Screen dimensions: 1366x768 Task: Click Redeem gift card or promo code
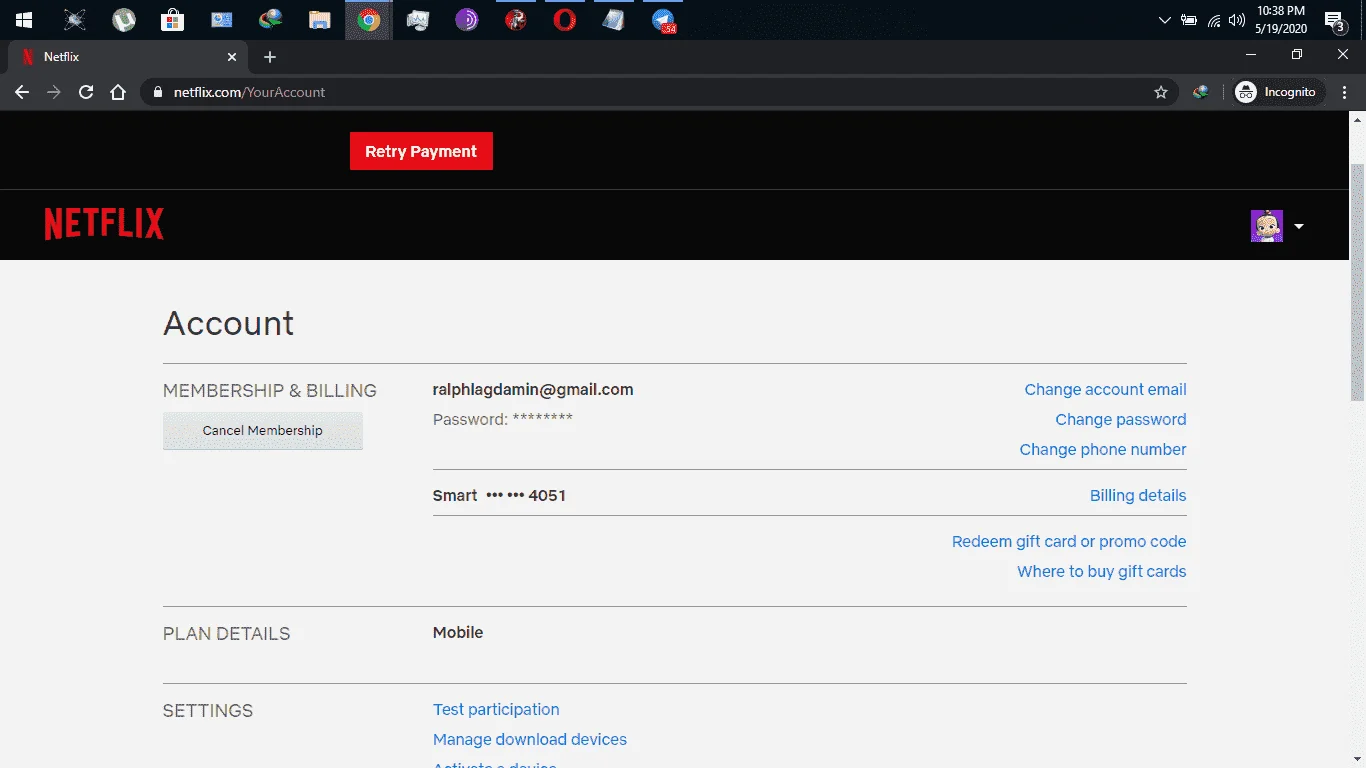(x=1069, y=542)
